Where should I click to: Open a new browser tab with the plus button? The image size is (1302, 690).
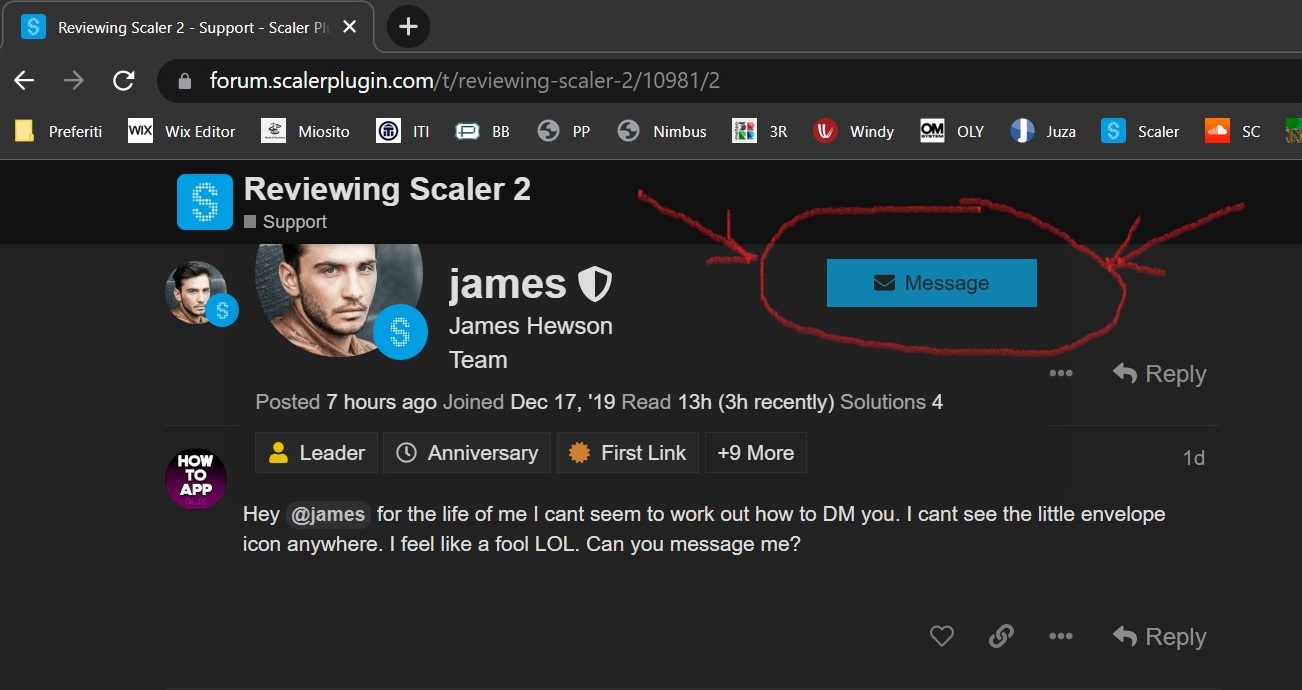408,27
